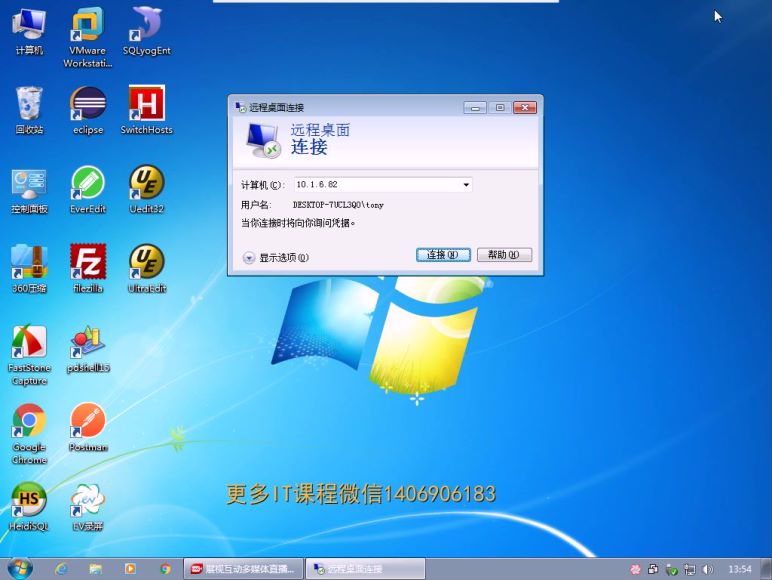The height and width of the screenshot is (580, 772).
Task: Select the 回收站 recycle bin icon
Action: pos(29,110)
